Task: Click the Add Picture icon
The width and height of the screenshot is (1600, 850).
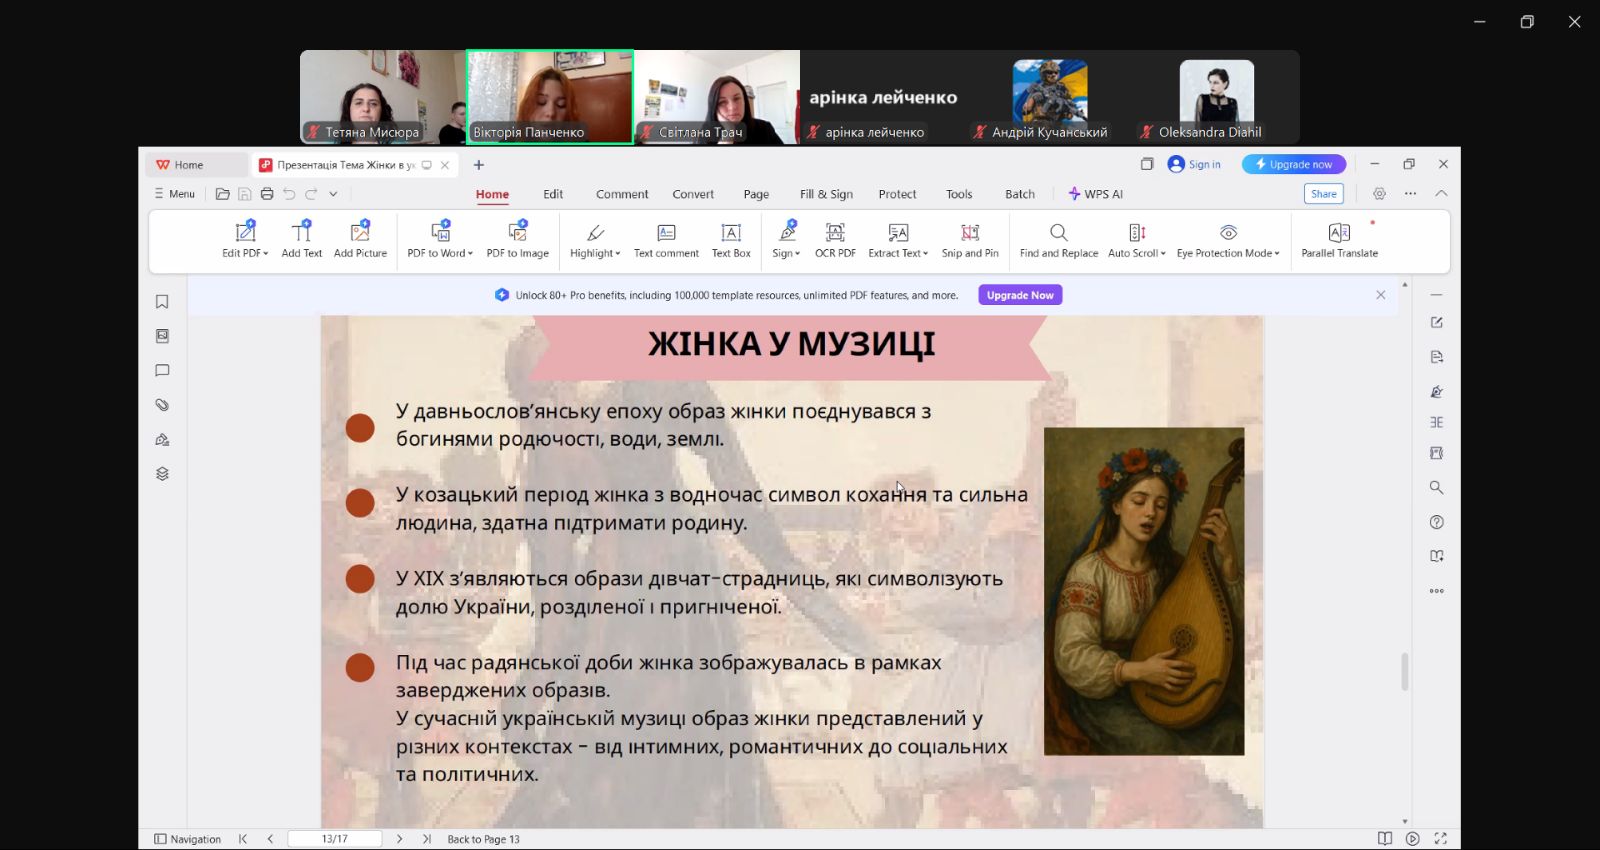Action: coord(360,233)
